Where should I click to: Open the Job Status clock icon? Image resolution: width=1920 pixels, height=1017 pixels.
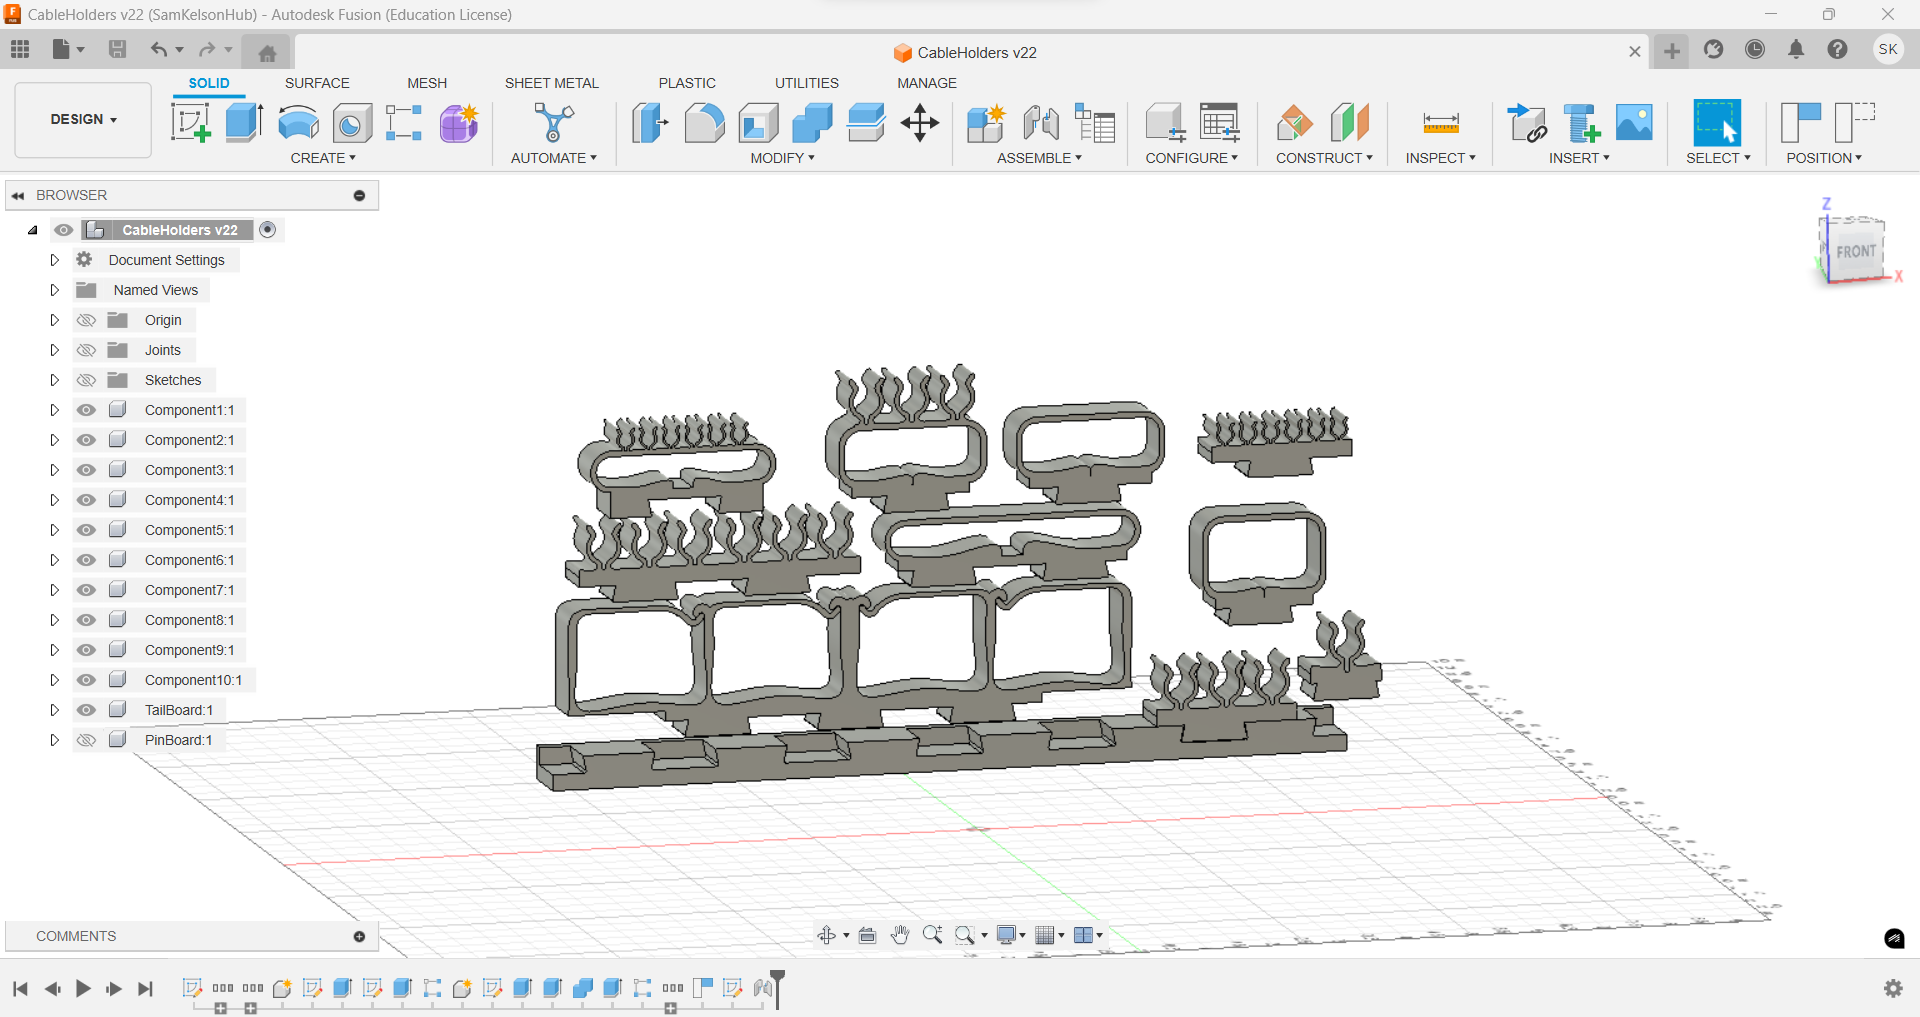1755,49
